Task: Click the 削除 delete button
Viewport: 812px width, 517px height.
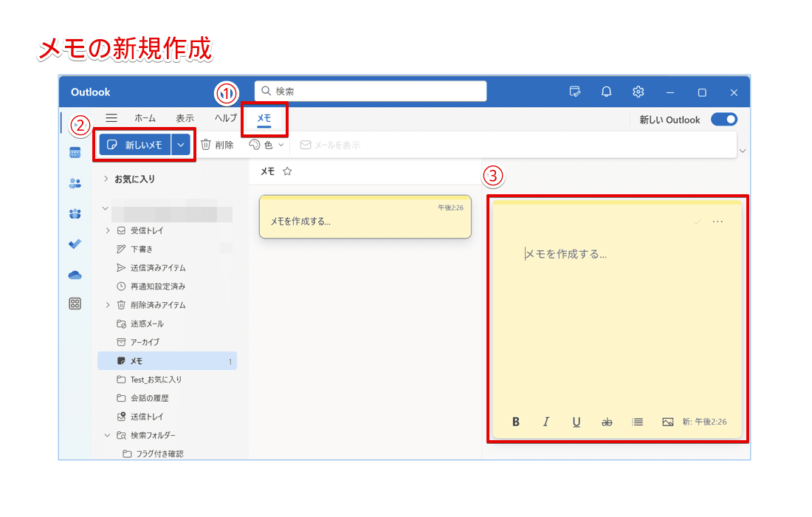Action: pos(217,145)
